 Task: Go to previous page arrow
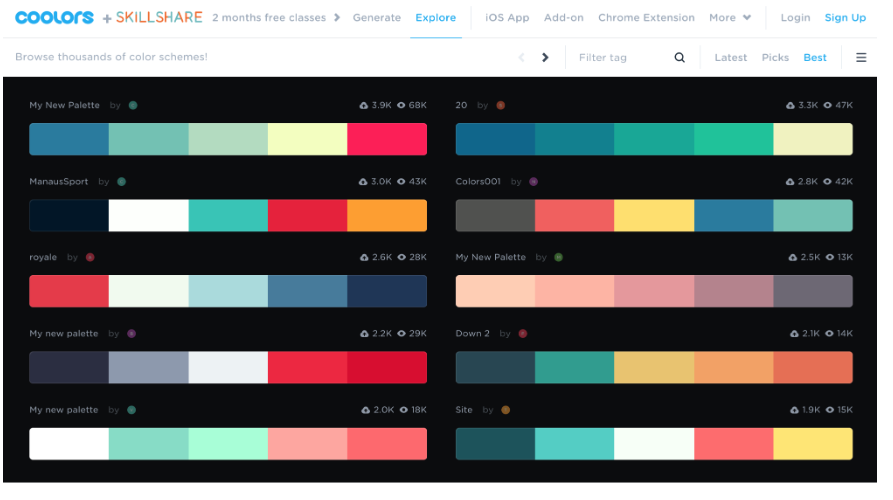point(521,58)
